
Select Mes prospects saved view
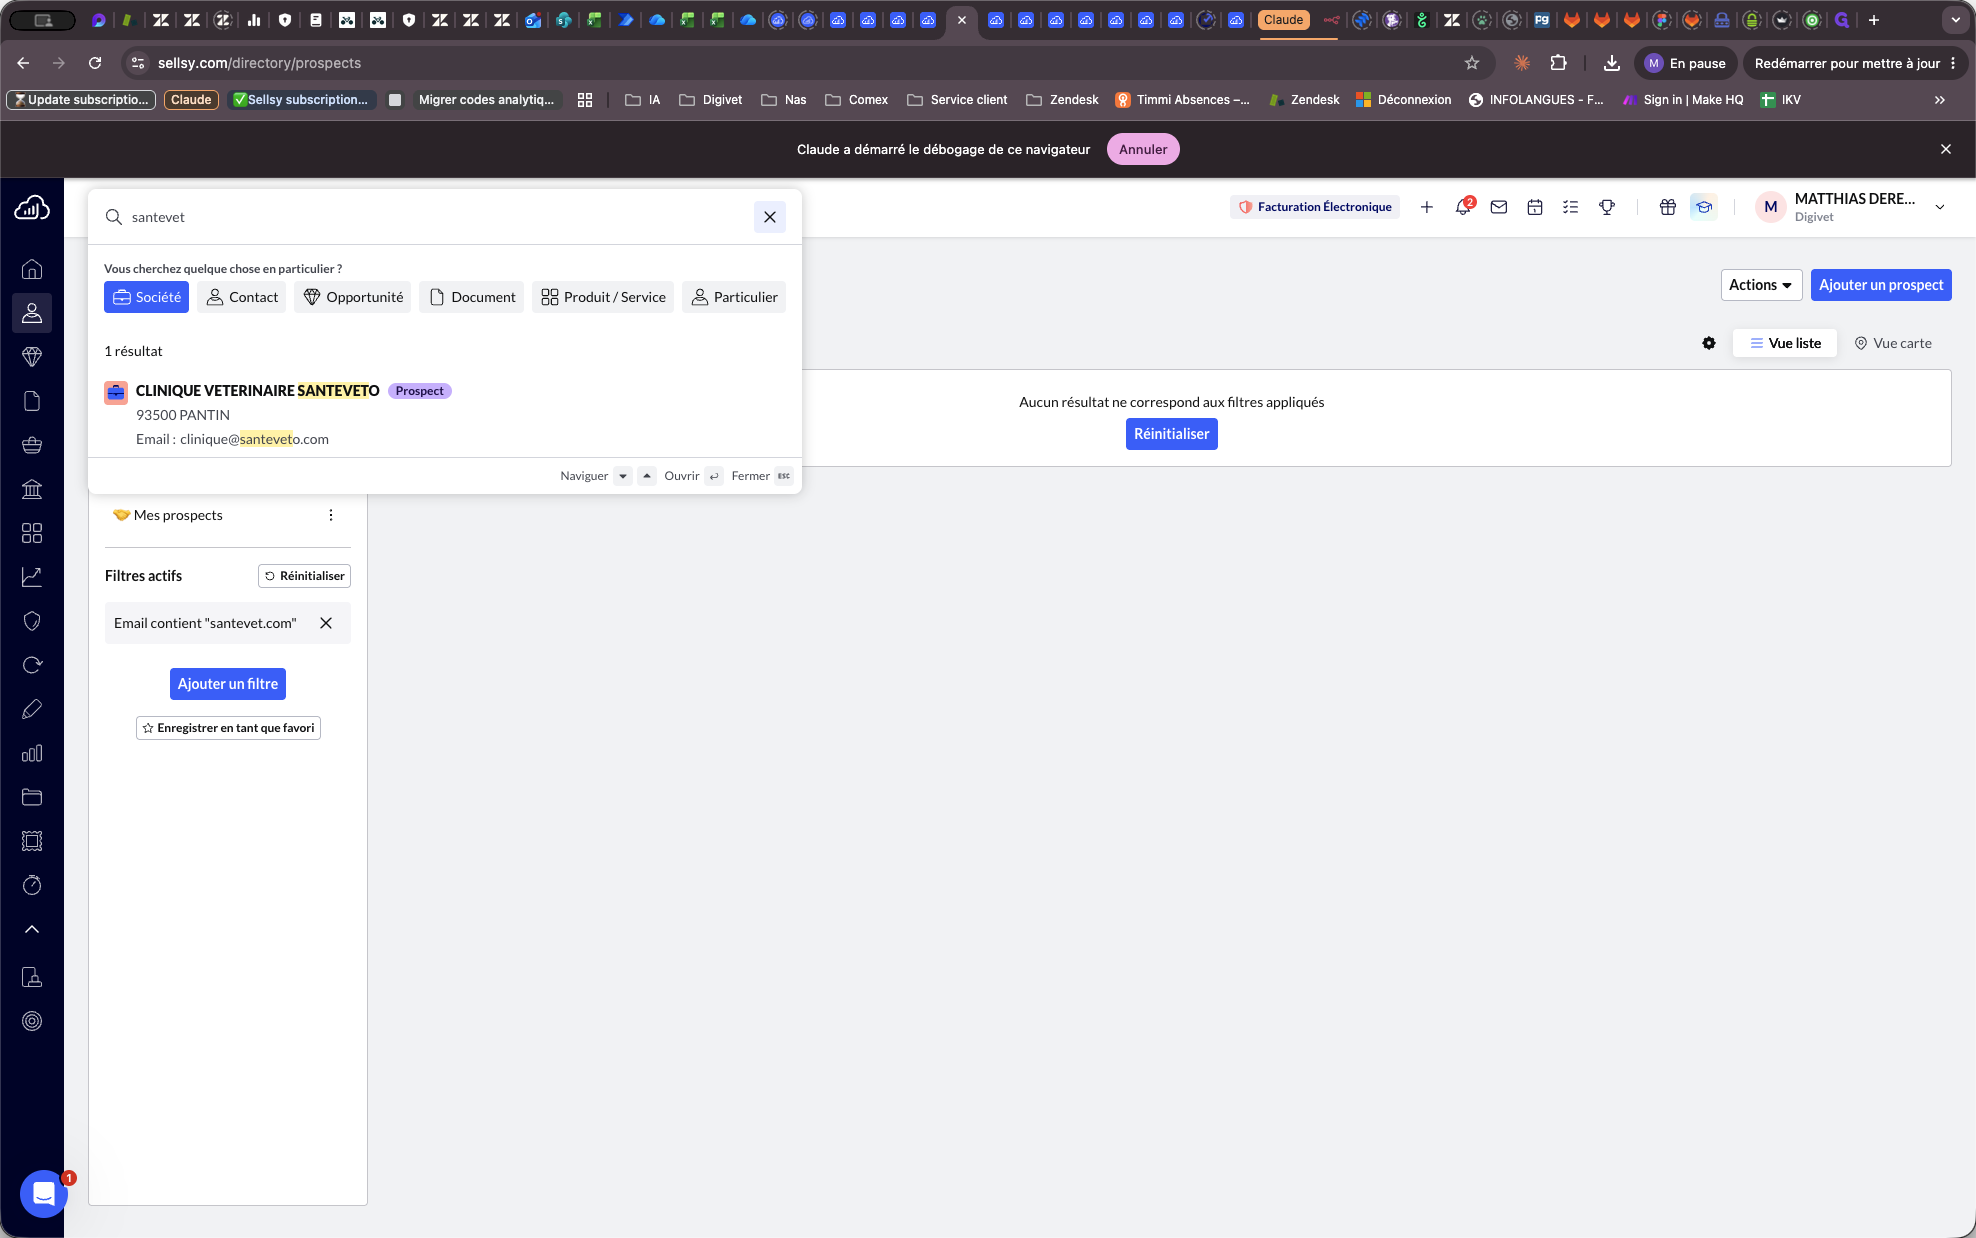click(168, 515)
